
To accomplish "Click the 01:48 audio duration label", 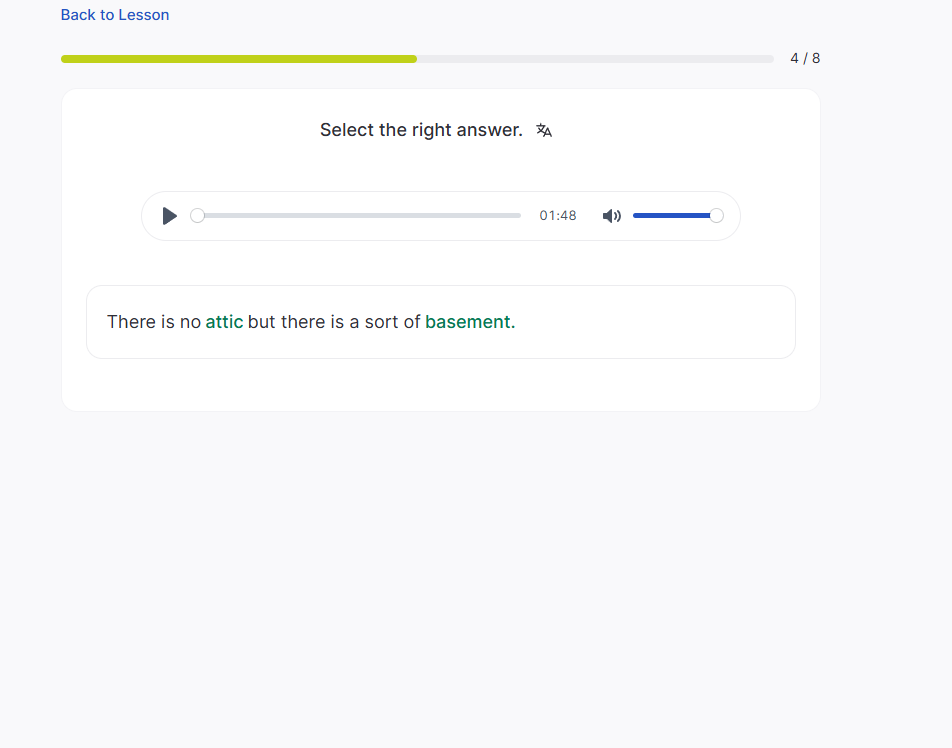I will click(x=558, y=216).
